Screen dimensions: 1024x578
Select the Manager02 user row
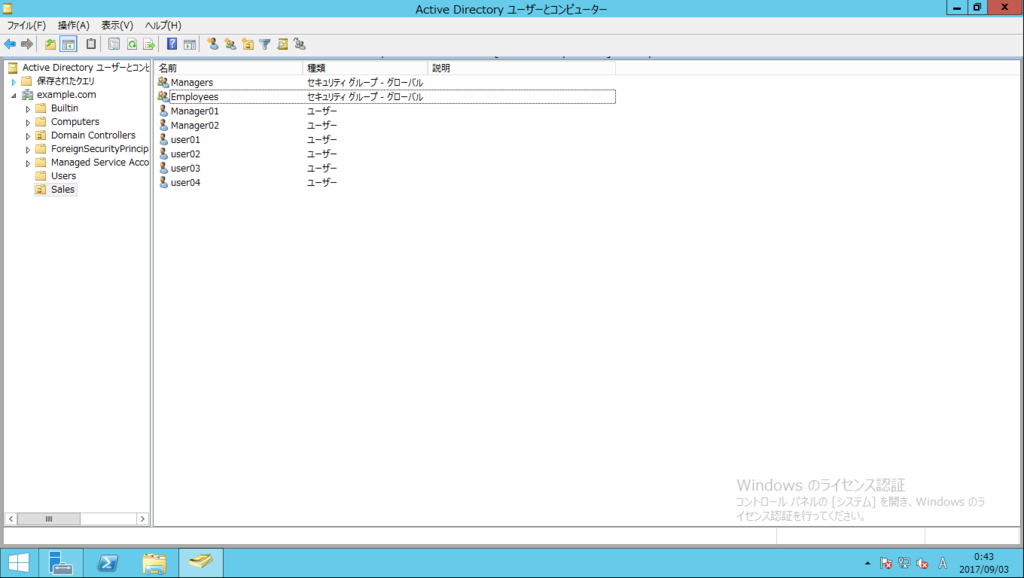[386, 125]
